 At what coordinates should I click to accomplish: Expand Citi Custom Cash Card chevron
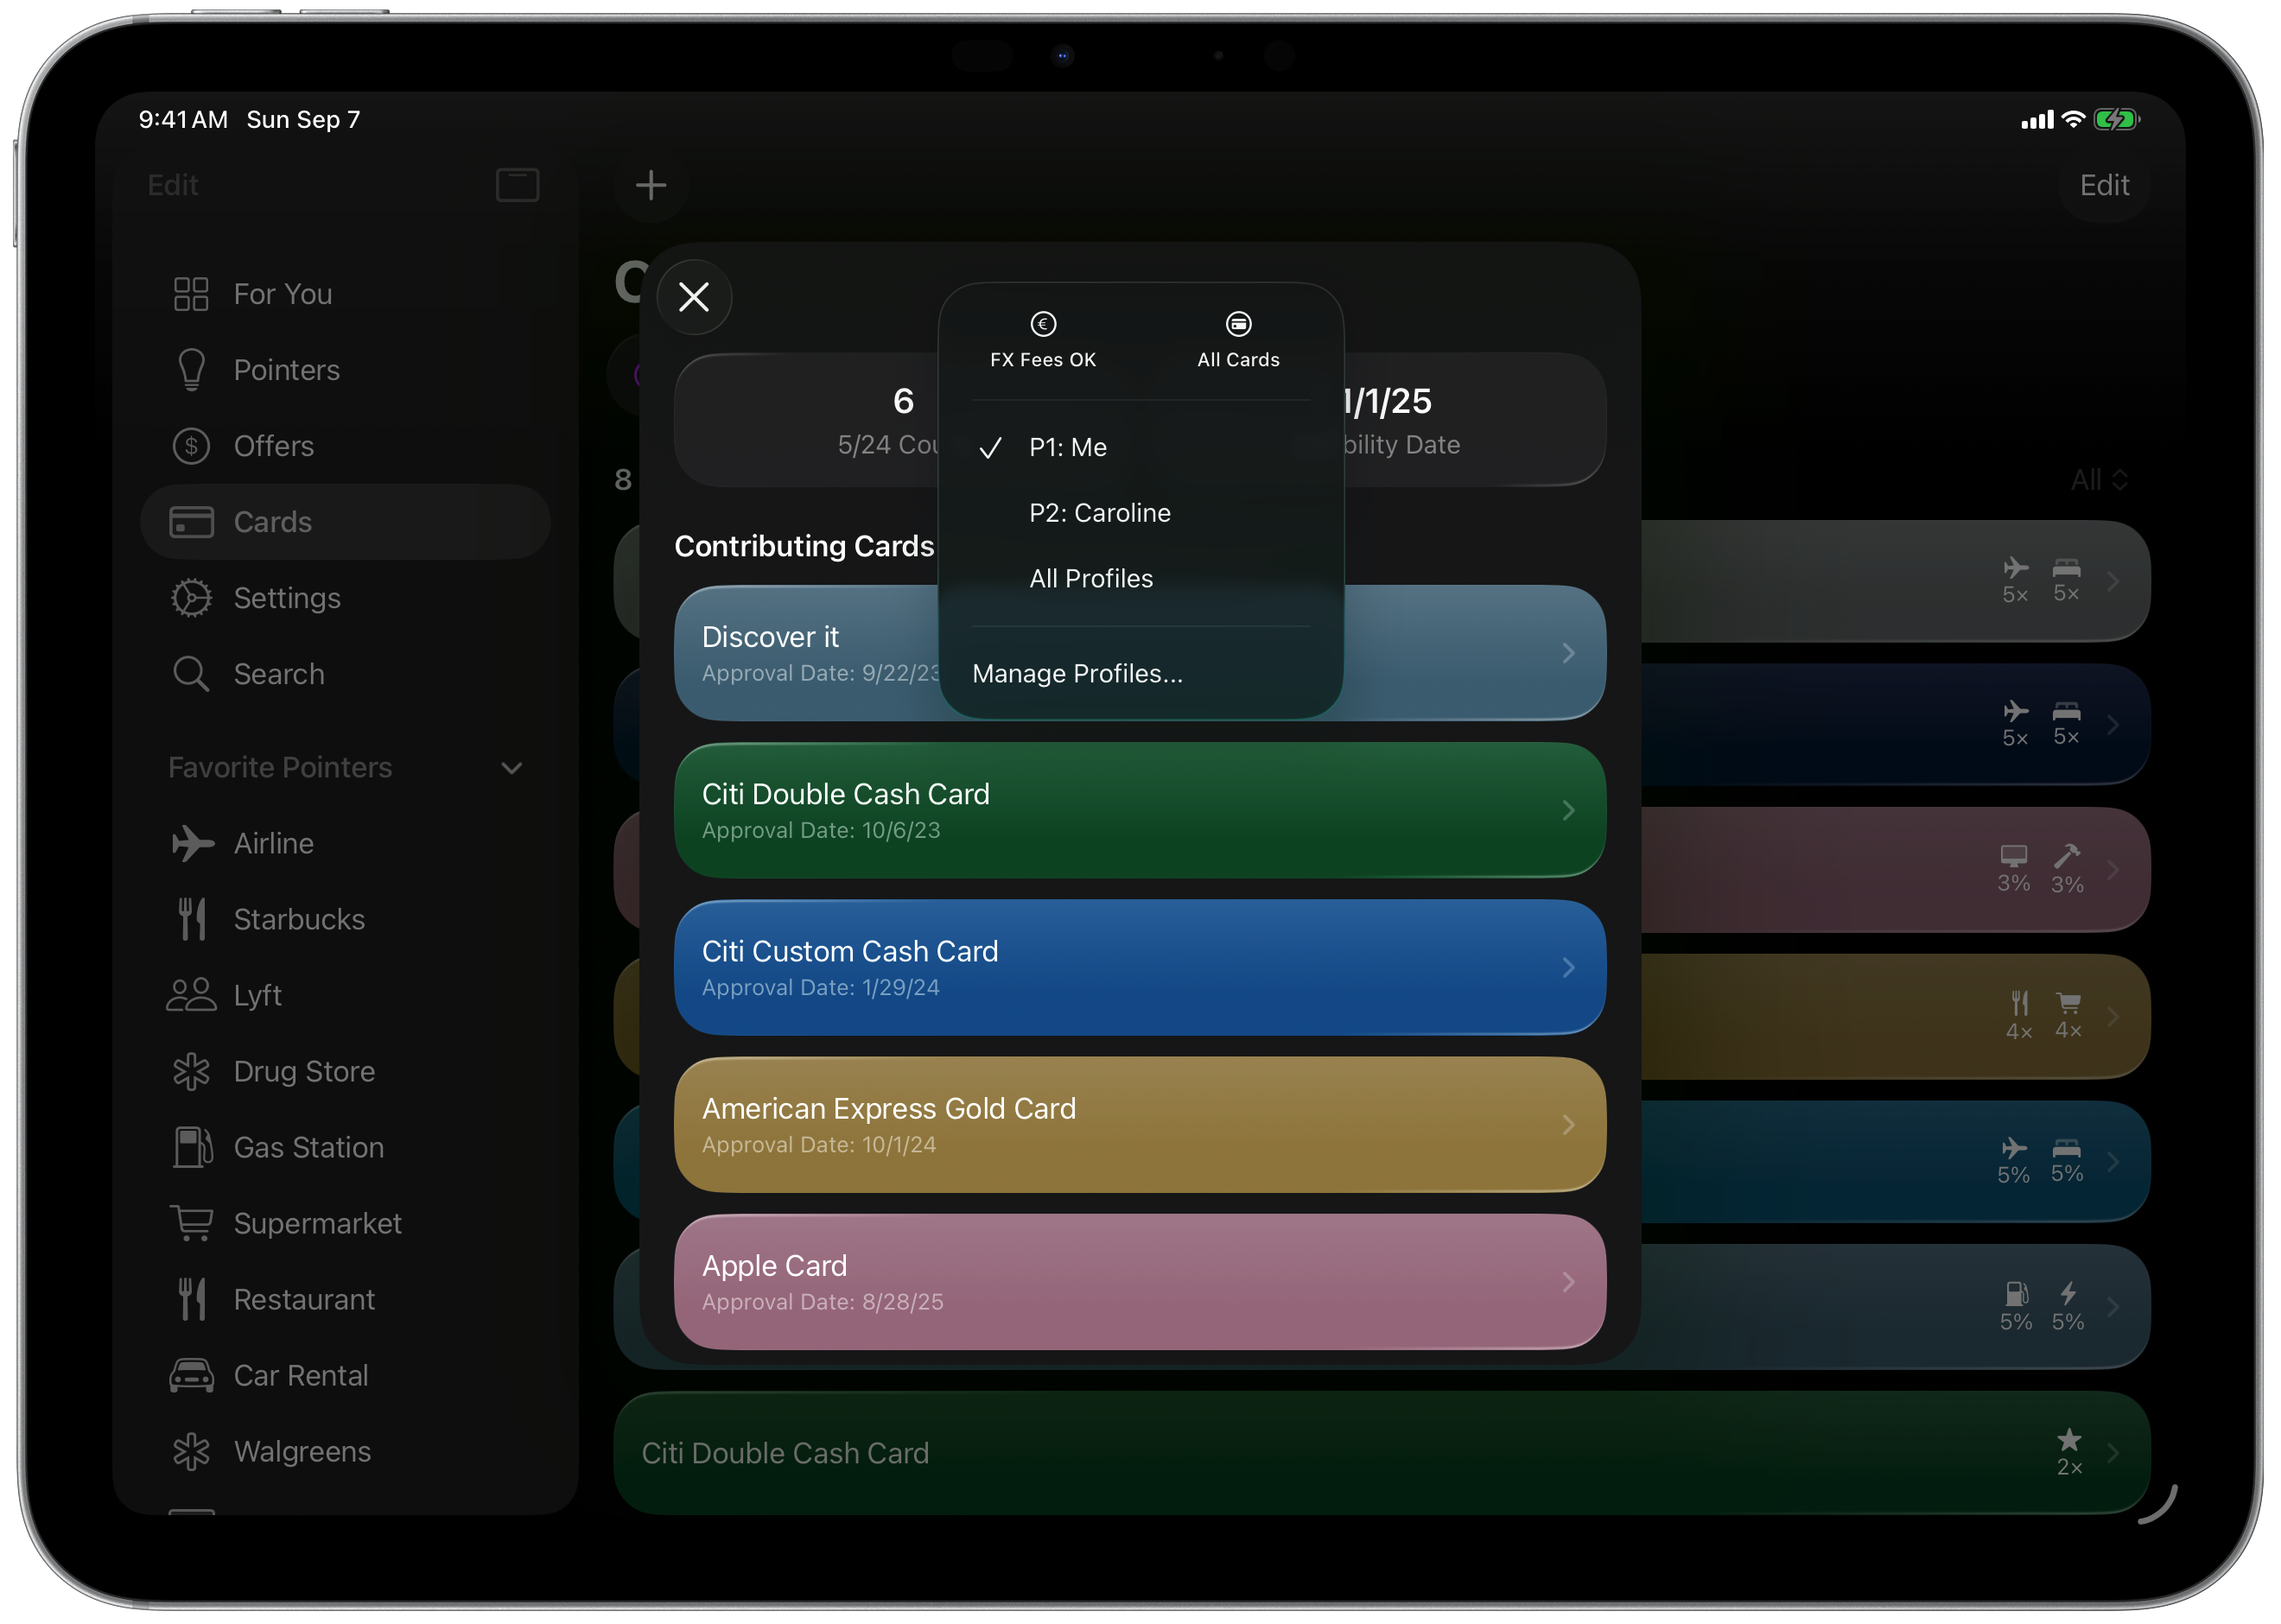pos(1567,968)
